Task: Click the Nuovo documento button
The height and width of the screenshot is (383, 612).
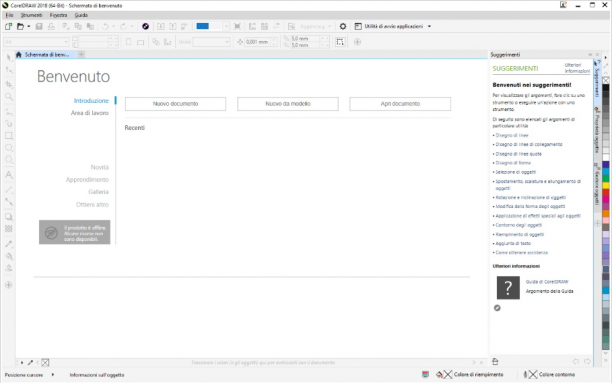Action: tap(175, 104)
